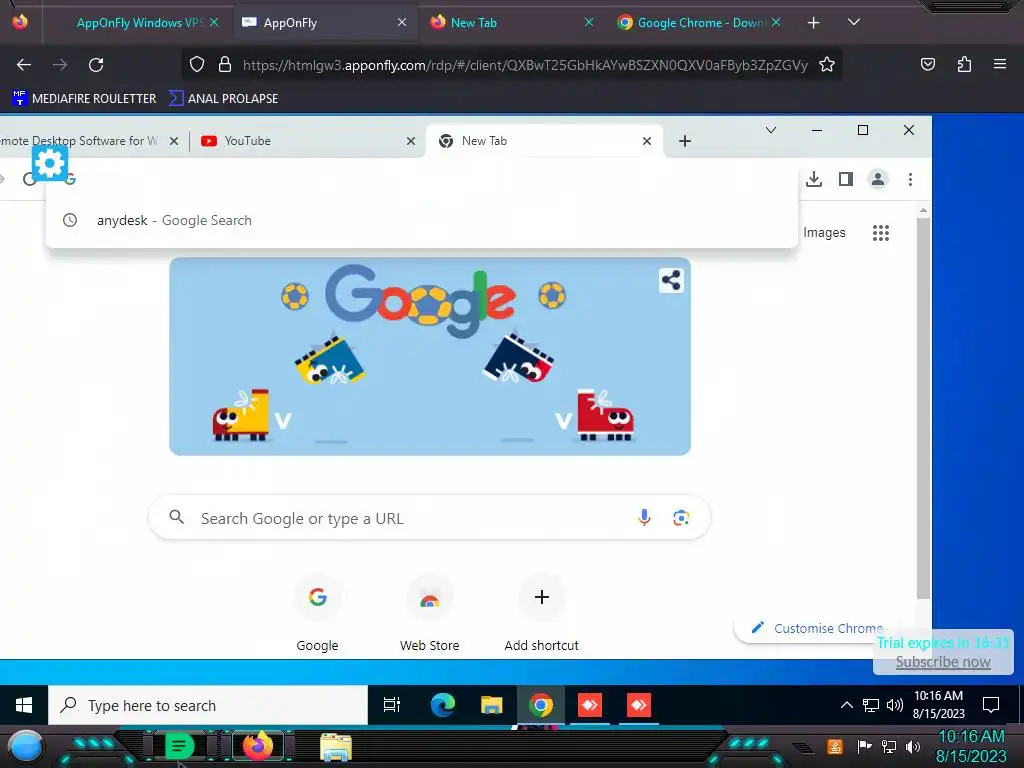
Task: Select Firefox on host taskbar
Action: pos(257,746)
